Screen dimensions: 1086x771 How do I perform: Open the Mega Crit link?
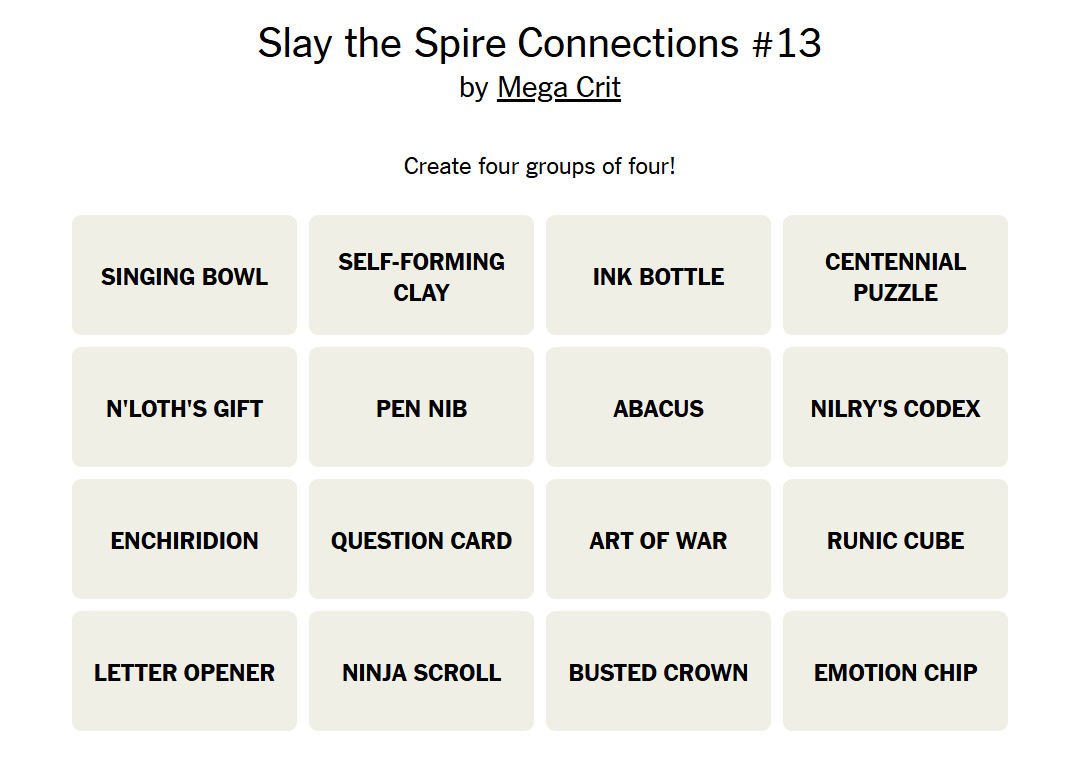(x=559, y=88)
